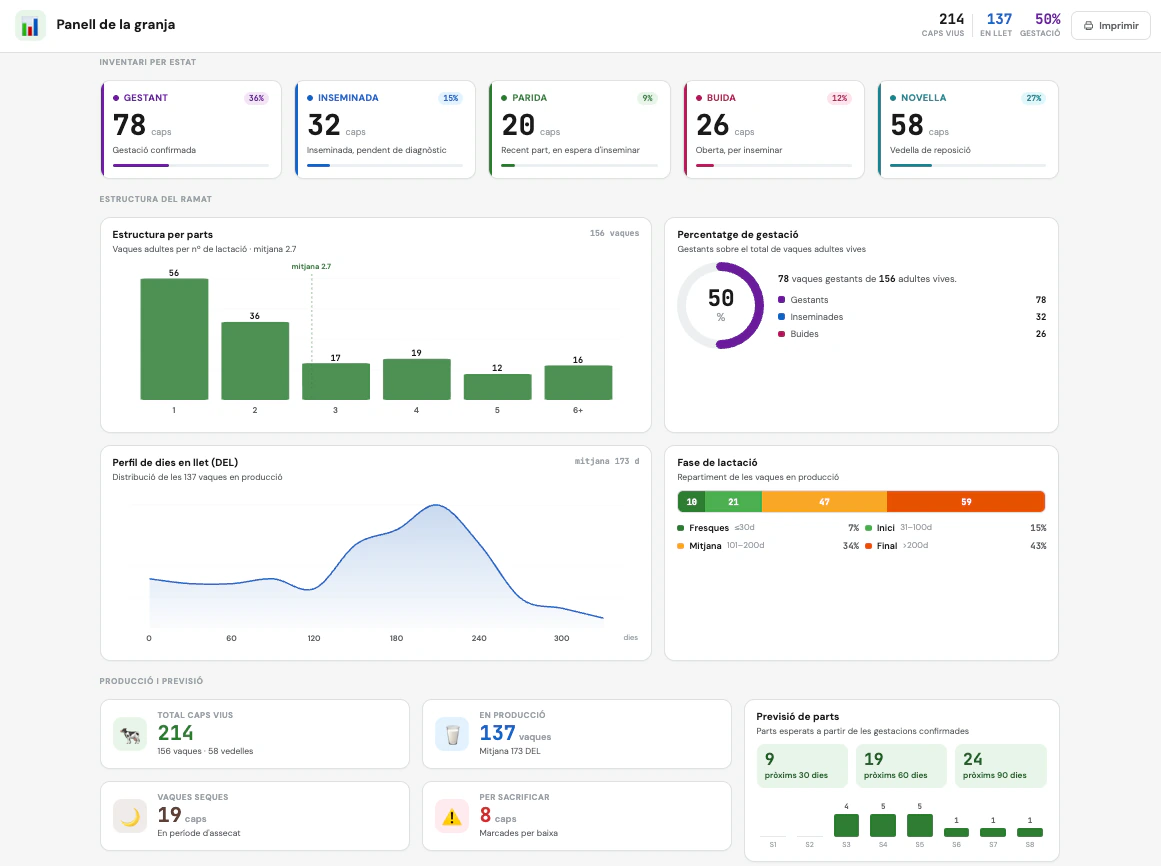Click the Imprimir print button

pyautogui.click(x=1111, y=25)
